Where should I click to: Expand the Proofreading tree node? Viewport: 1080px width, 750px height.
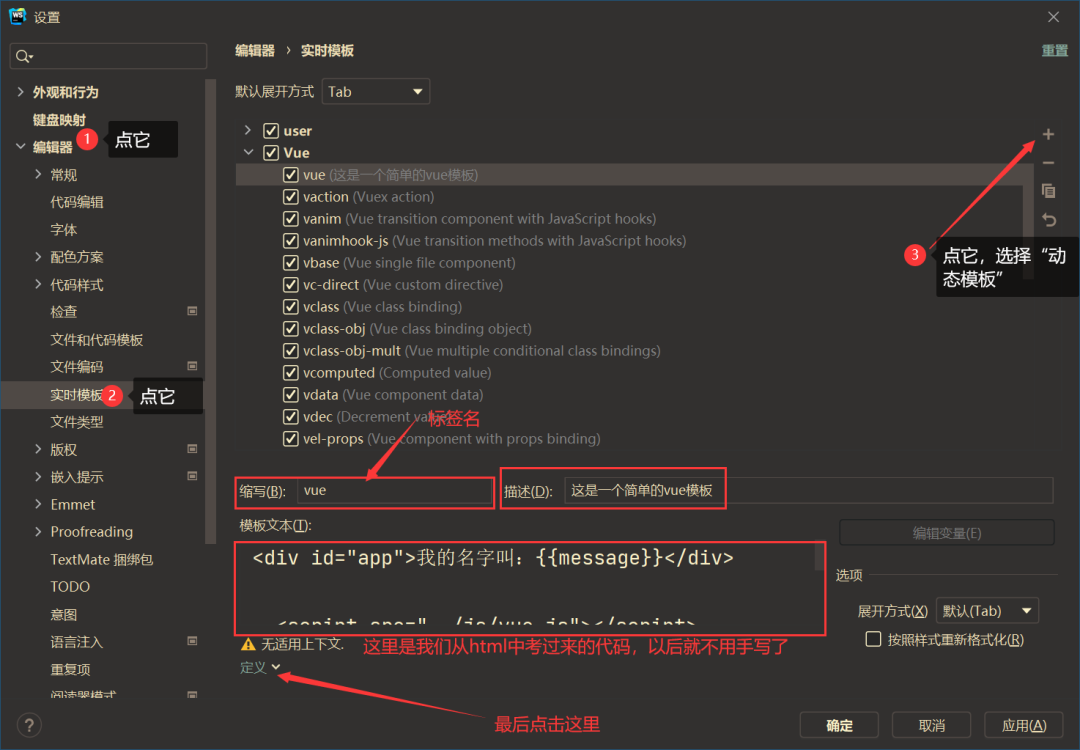(x=38, y=532)
